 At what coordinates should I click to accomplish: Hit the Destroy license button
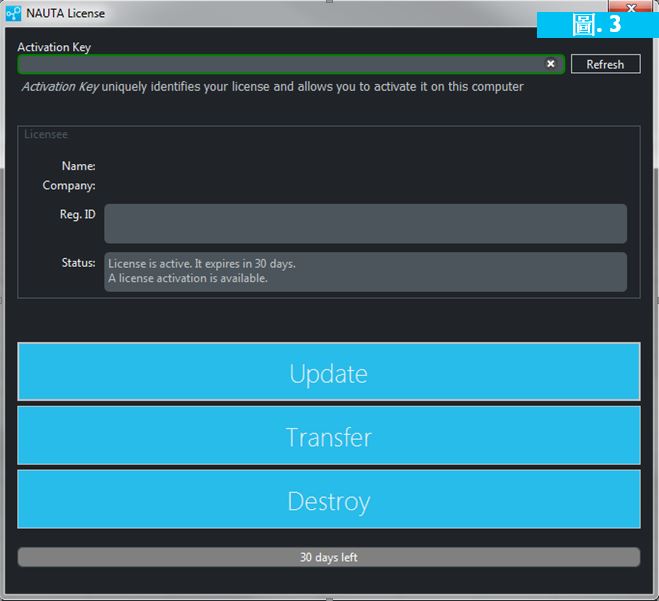[328, 501]
